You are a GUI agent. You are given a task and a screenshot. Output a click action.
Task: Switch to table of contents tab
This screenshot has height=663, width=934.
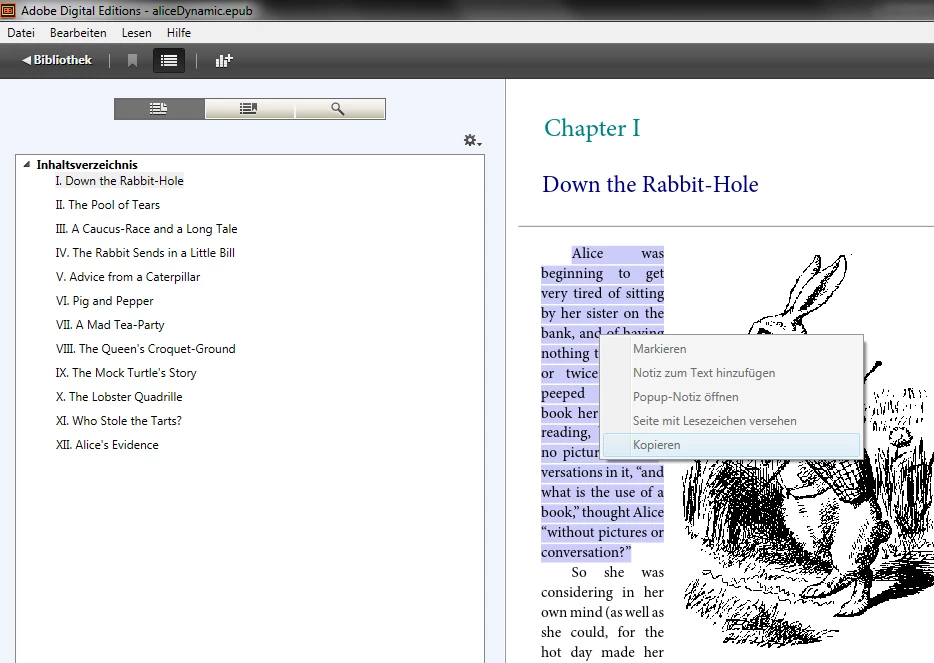(x=159, y=109)
